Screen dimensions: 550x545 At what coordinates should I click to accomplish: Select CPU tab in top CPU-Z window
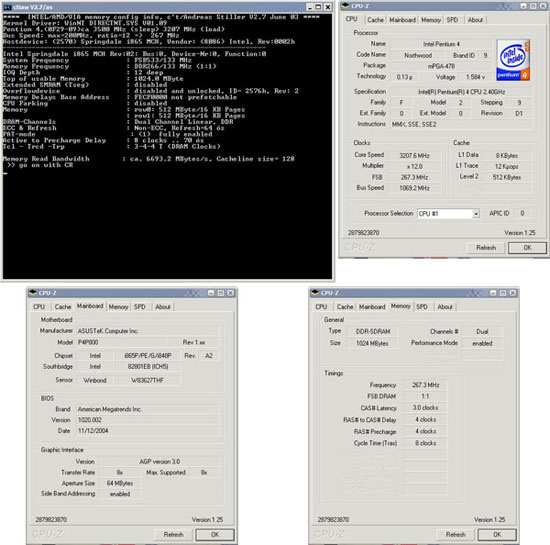click(x=351, y=19)
